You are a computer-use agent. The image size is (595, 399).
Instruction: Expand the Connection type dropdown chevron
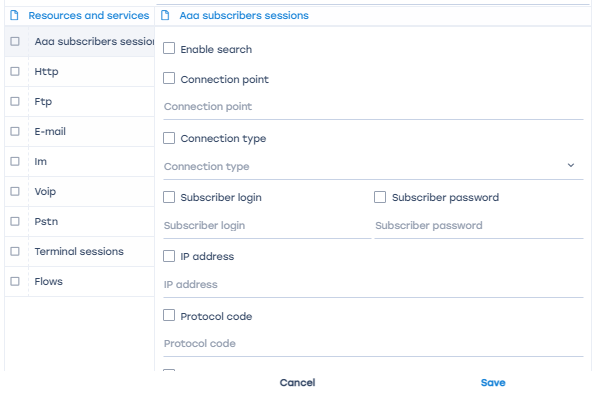point(571,165)
